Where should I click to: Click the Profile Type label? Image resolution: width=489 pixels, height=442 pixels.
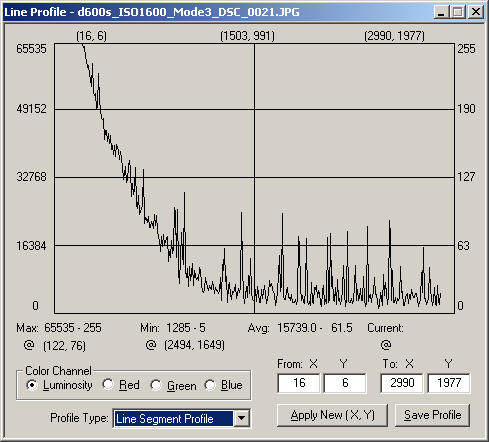79,418
